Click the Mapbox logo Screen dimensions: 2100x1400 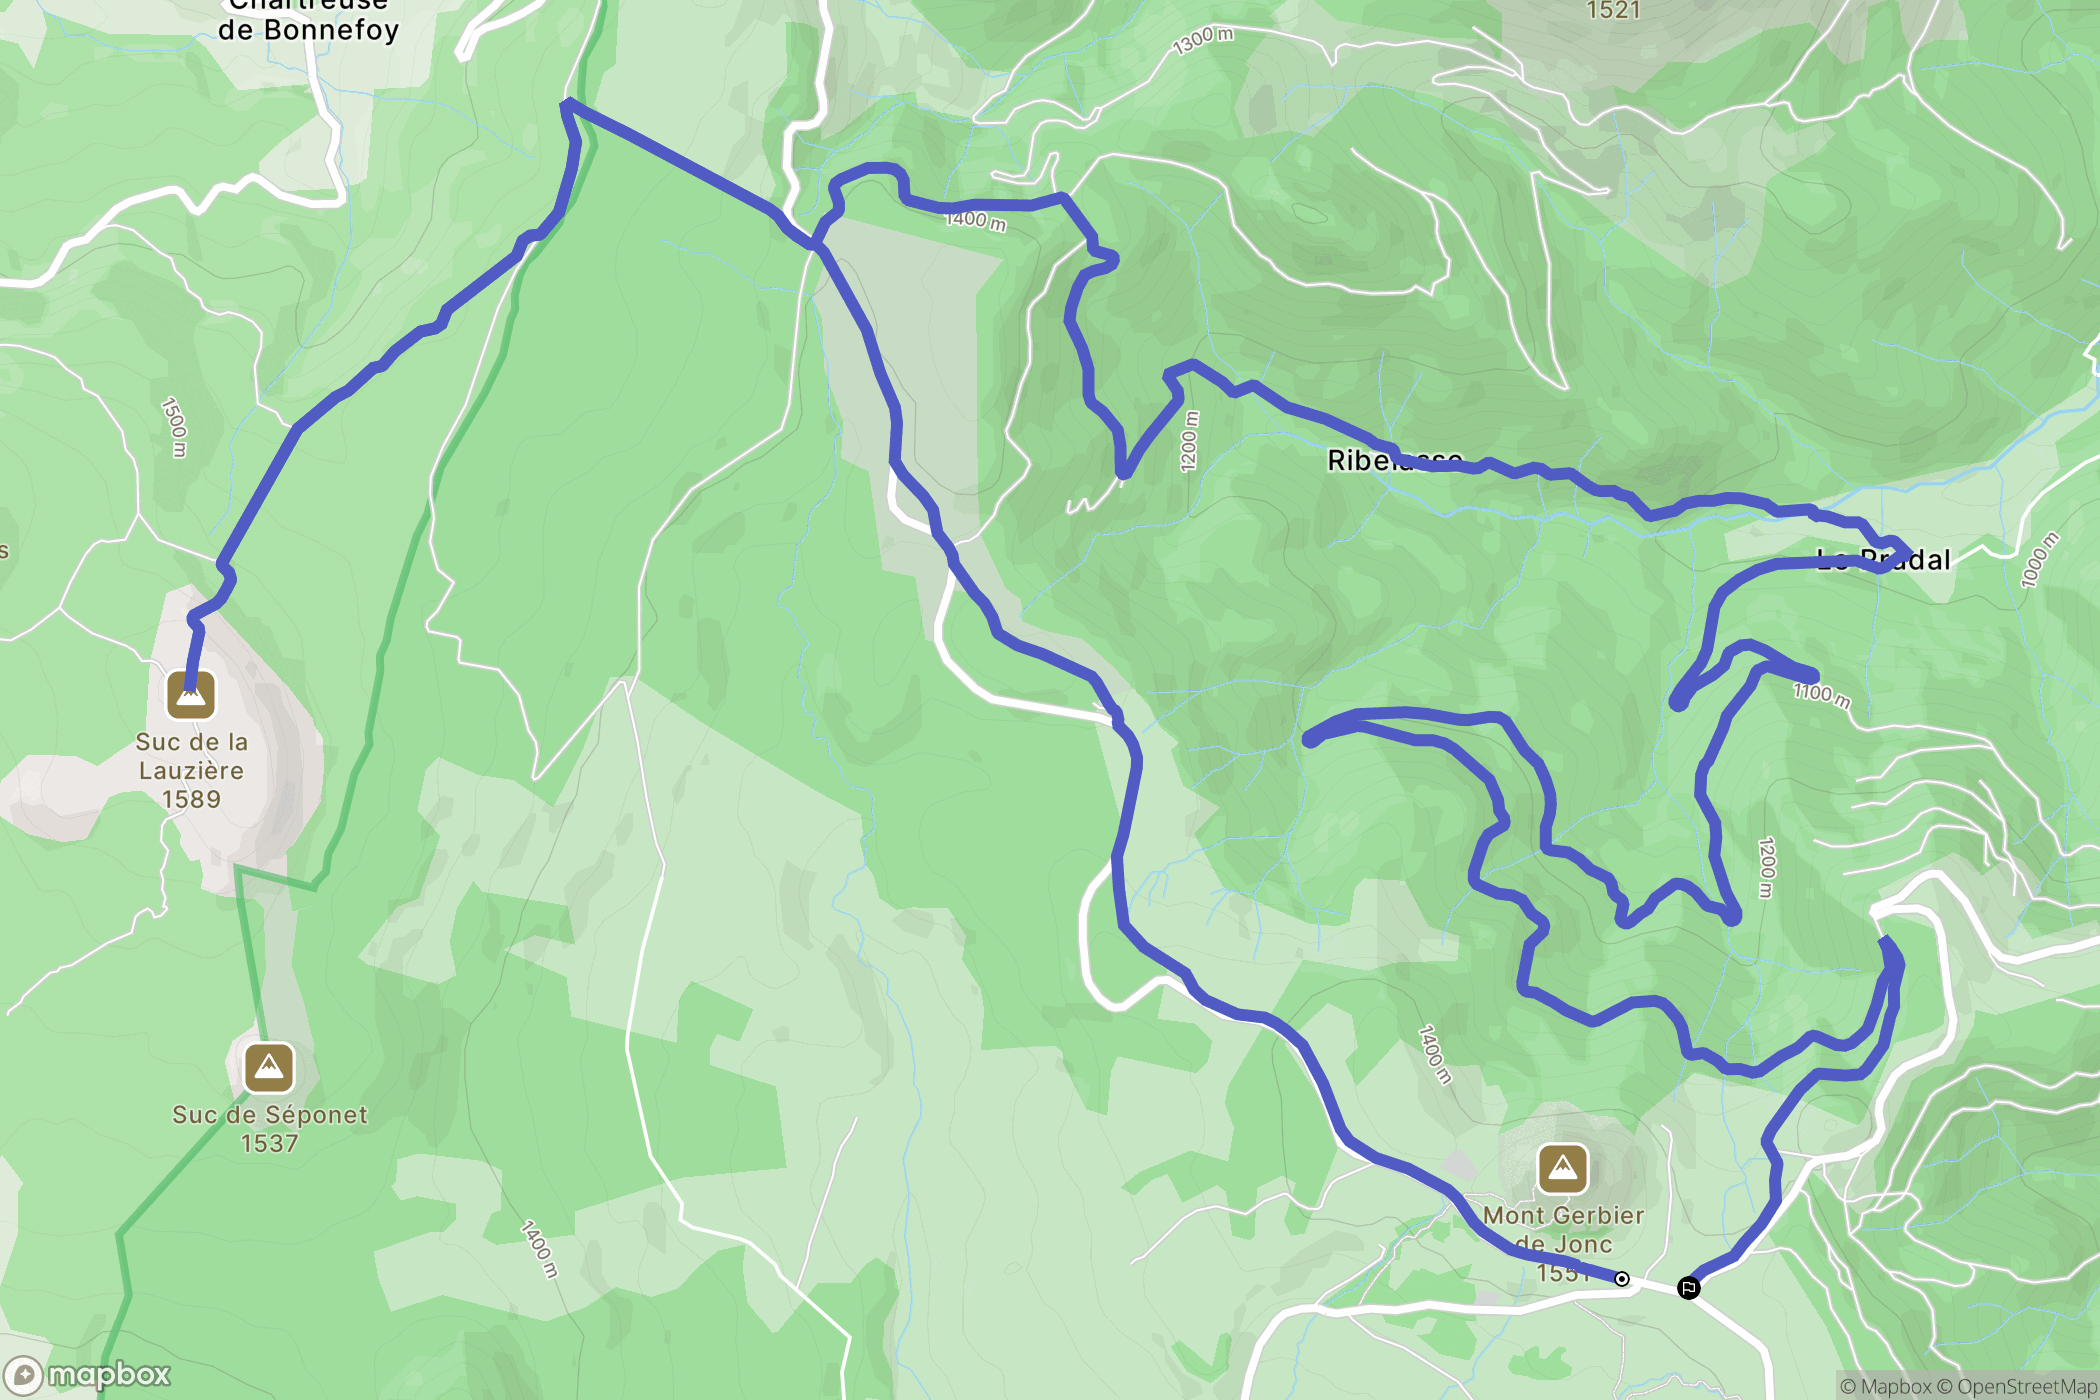click(x=87, y=1376)
